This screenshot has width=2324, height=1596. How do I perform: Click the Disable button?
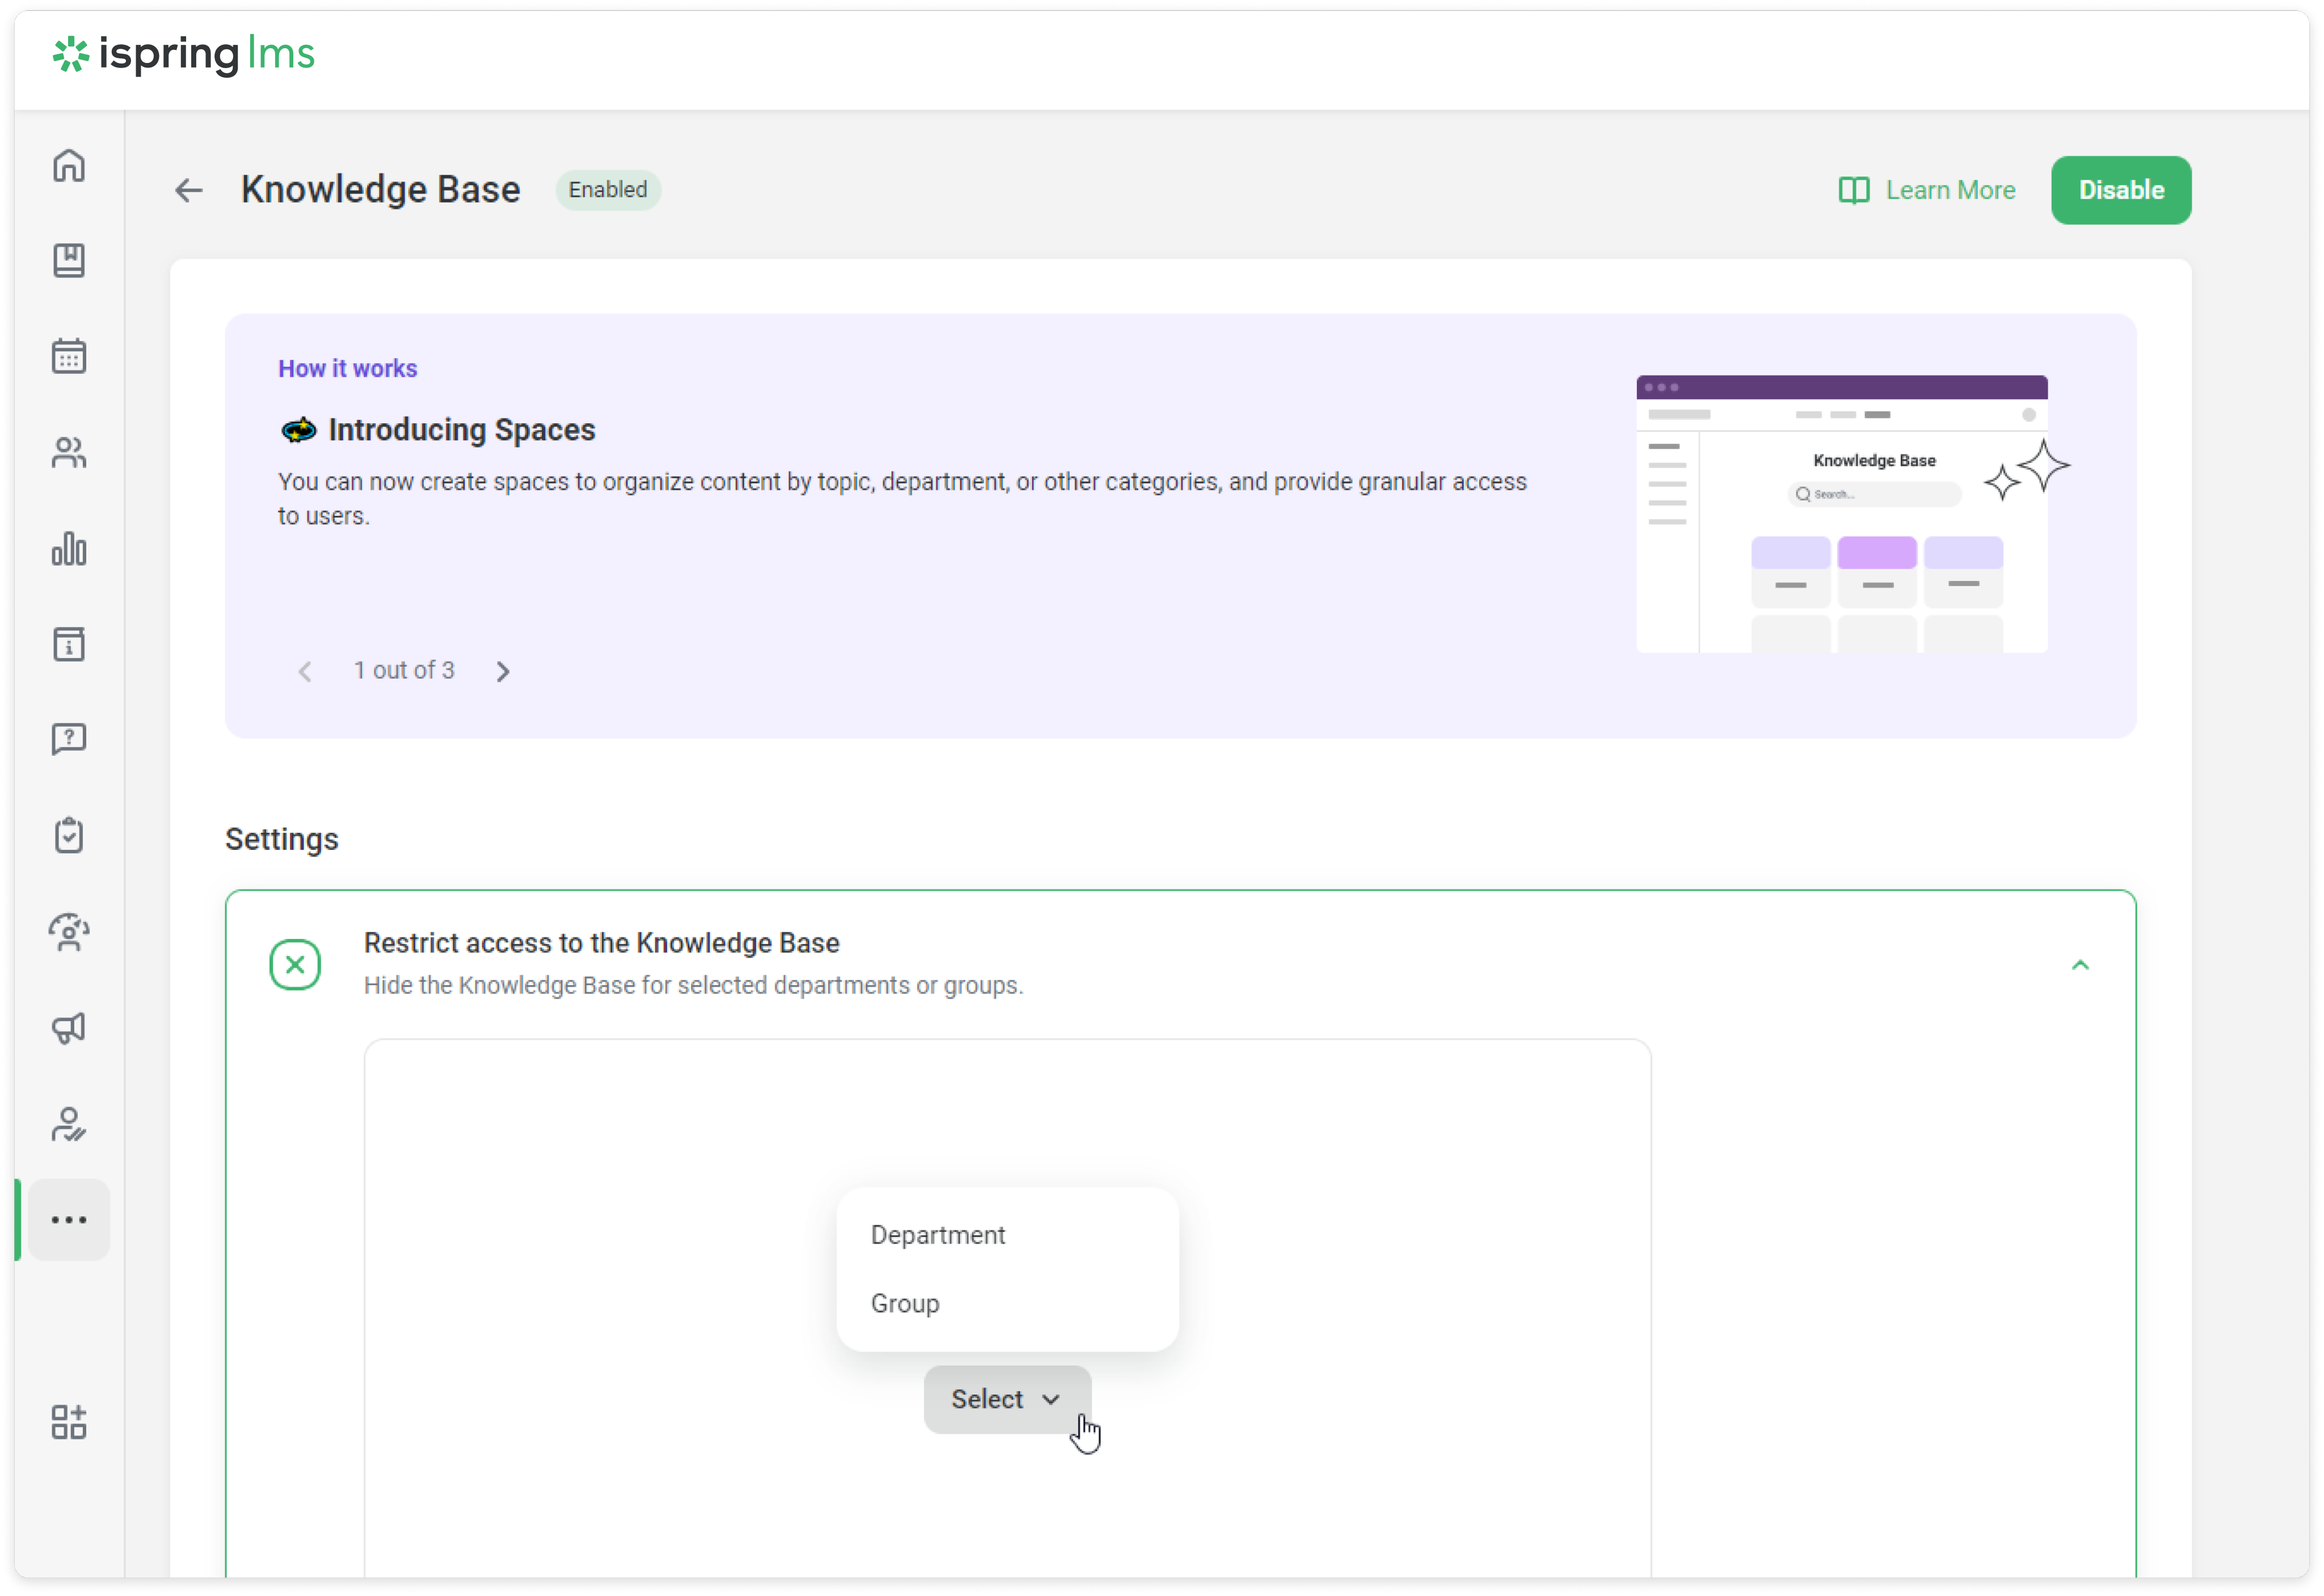2120,190
